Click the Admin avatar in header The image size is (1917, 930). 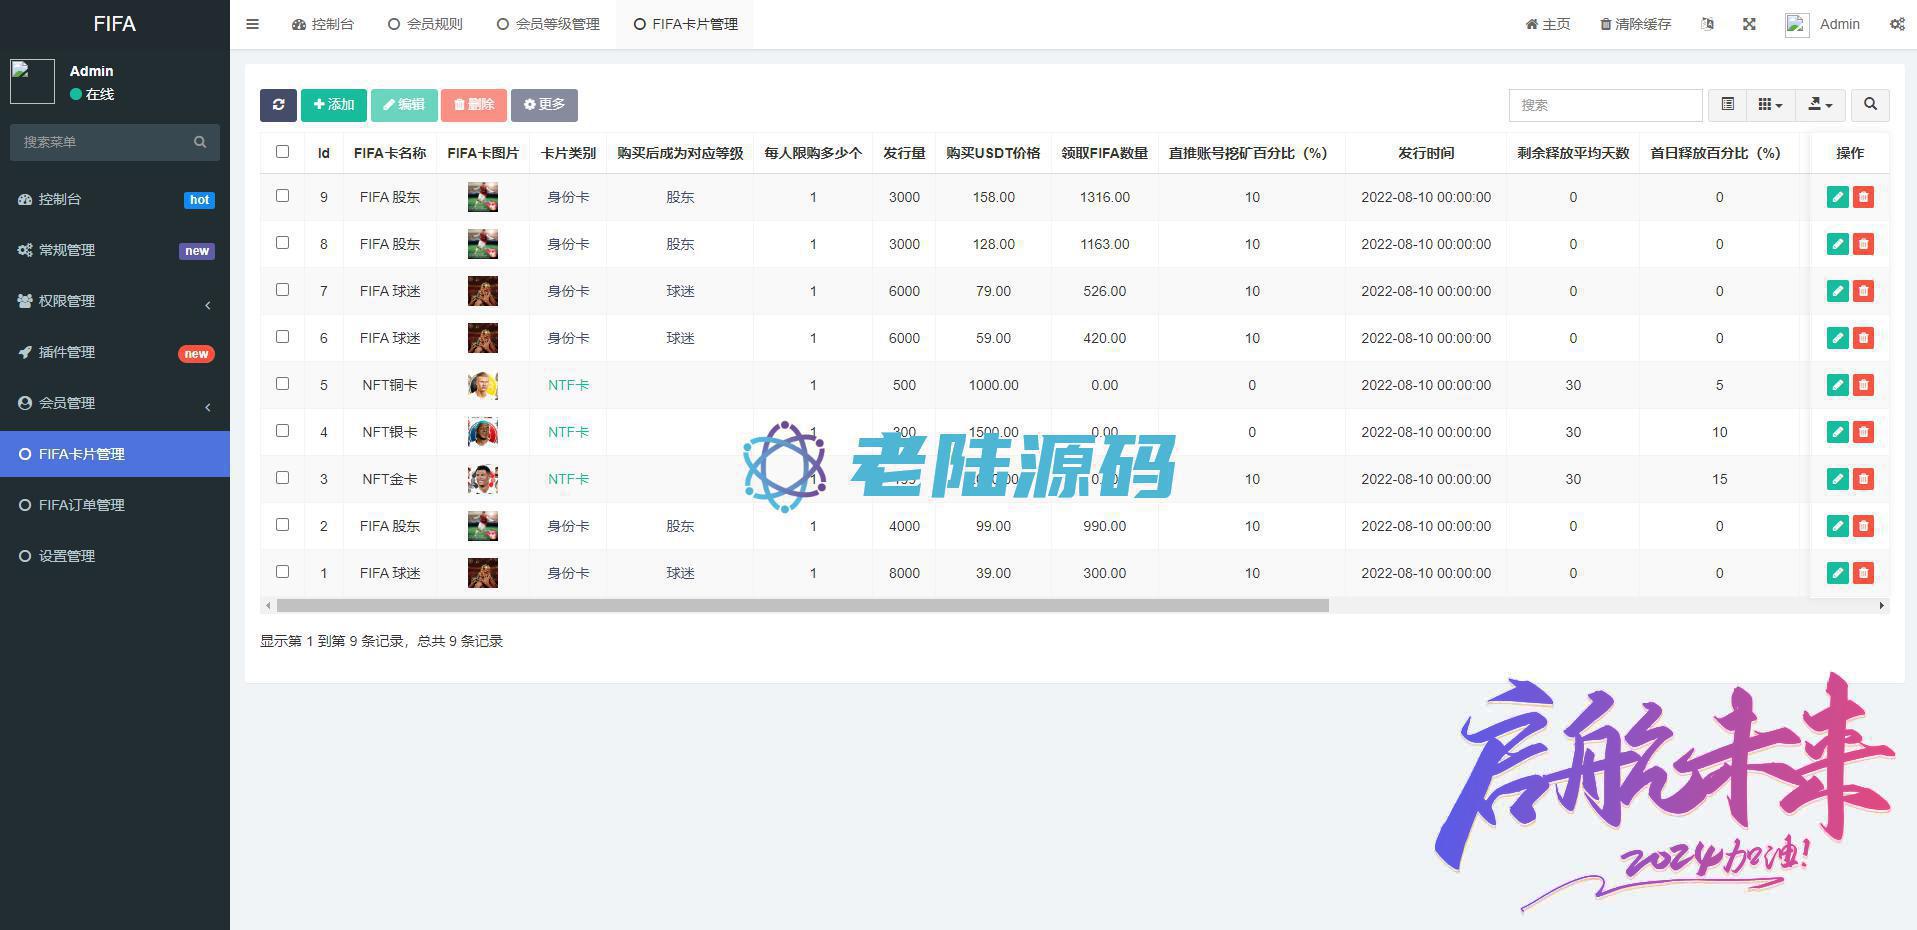[x=1797, y=24]
